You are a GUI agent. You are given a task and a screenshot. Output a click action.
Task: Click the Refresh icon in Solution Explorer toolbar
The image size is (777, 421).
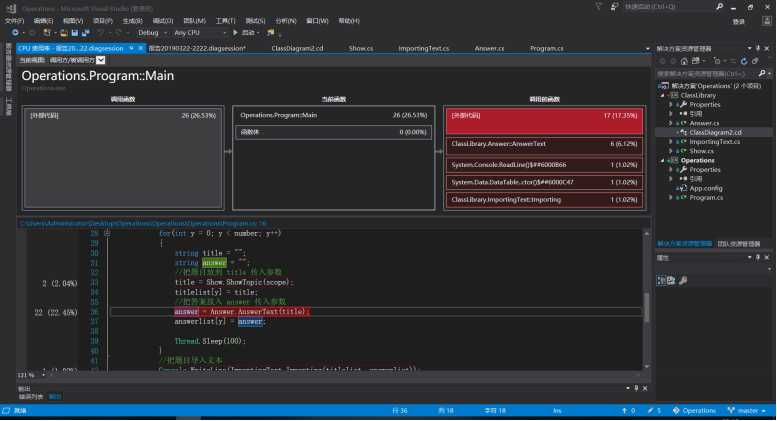744,61
